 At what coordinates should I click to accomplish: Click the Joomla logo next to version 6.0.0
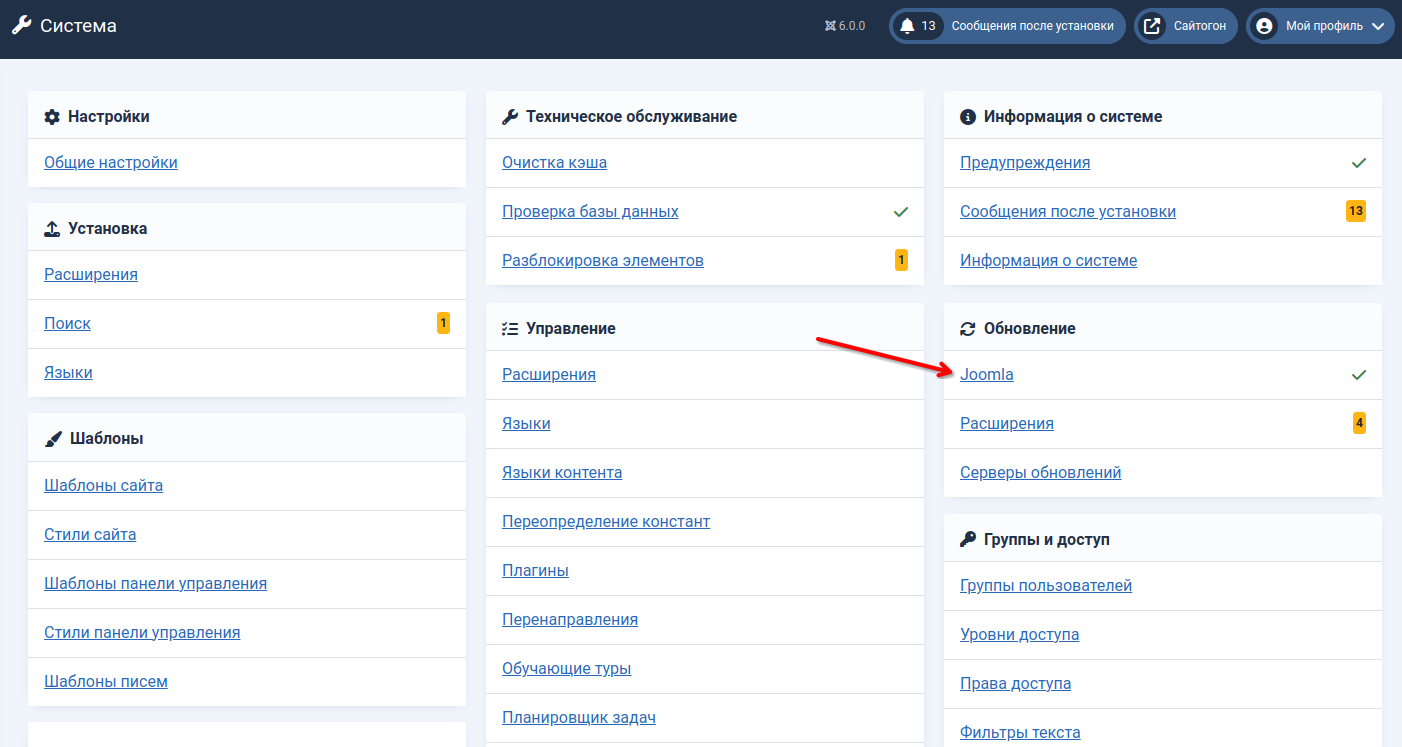[x=830, y=26]
